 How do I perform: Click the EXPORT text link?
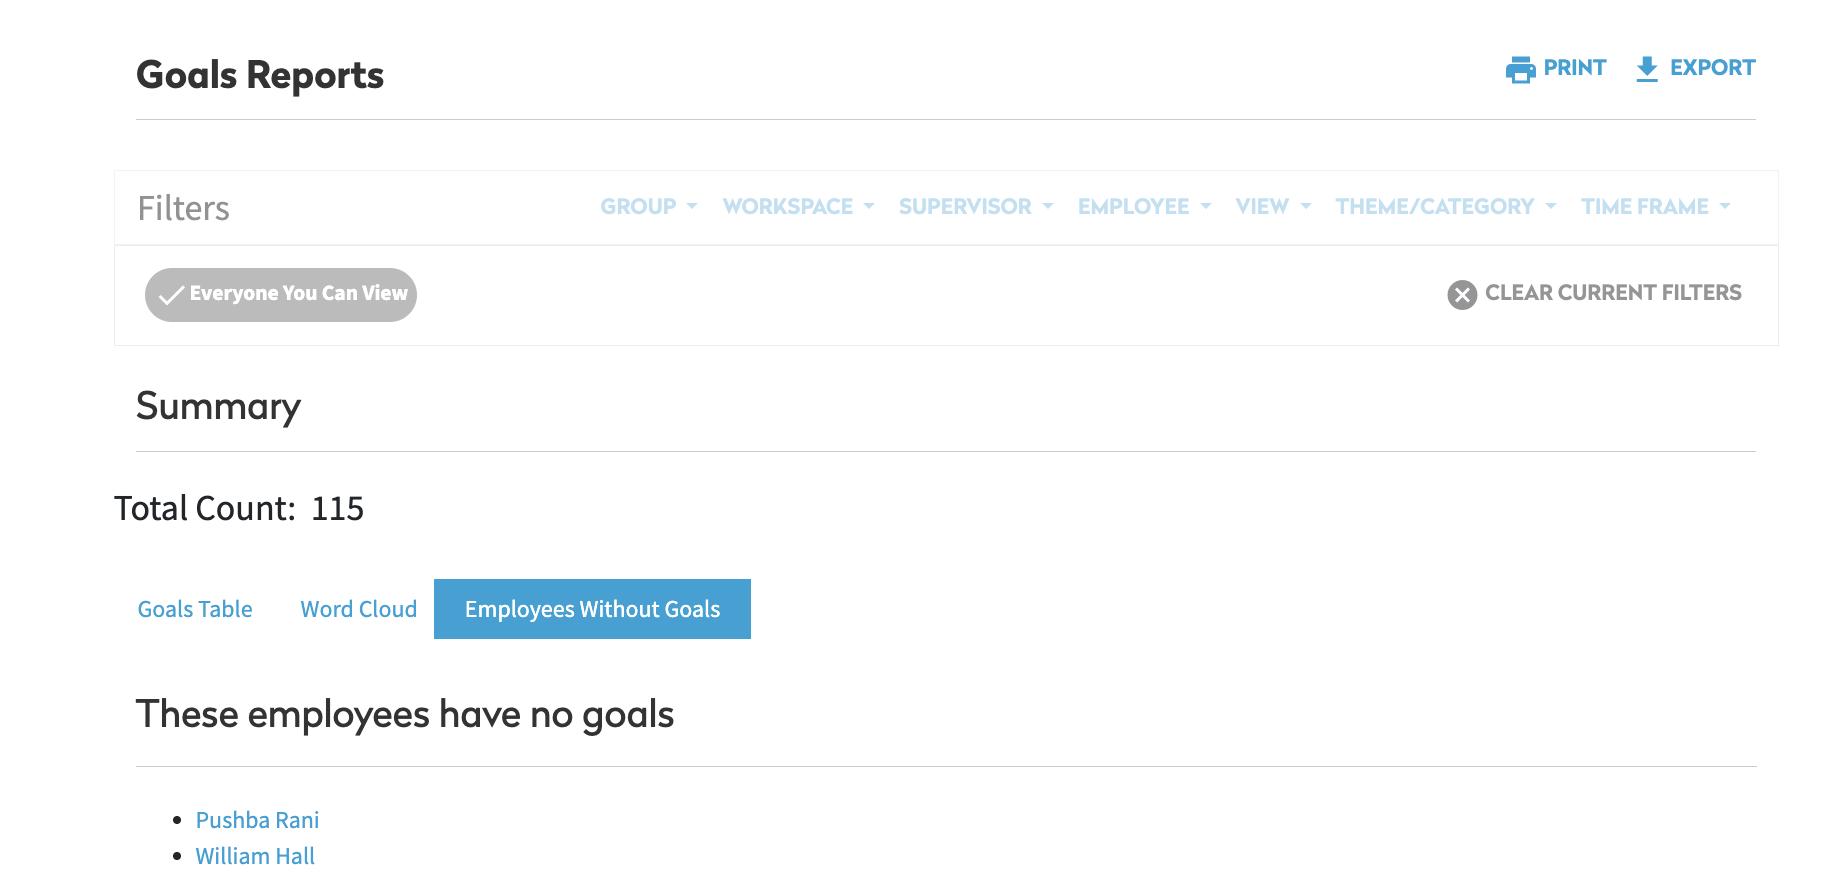pos(1712,68)
